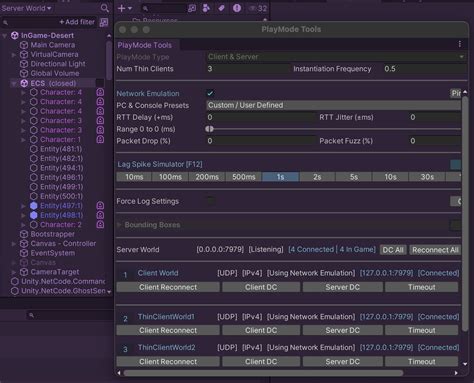Uncheck the Network Emulation checkbox

tap(210, 93)
